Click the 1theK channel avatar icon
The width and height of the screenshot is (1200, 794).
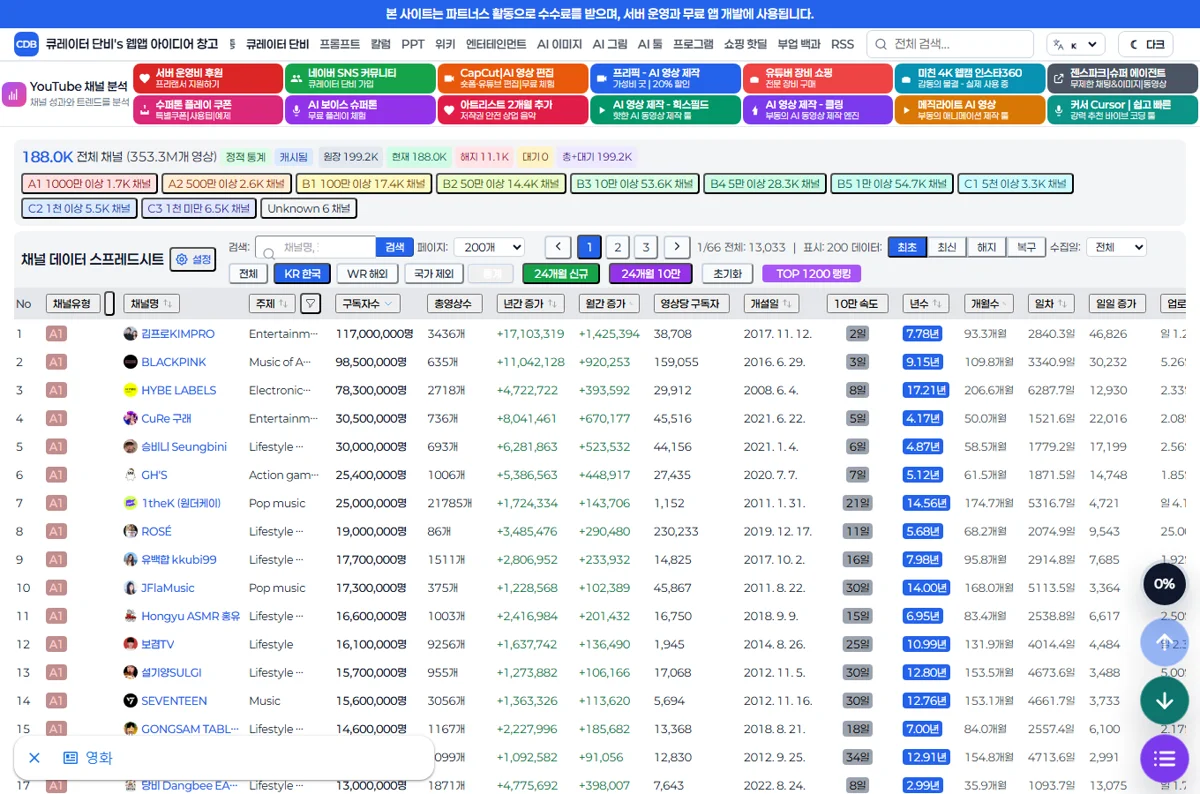coord(130,503)
